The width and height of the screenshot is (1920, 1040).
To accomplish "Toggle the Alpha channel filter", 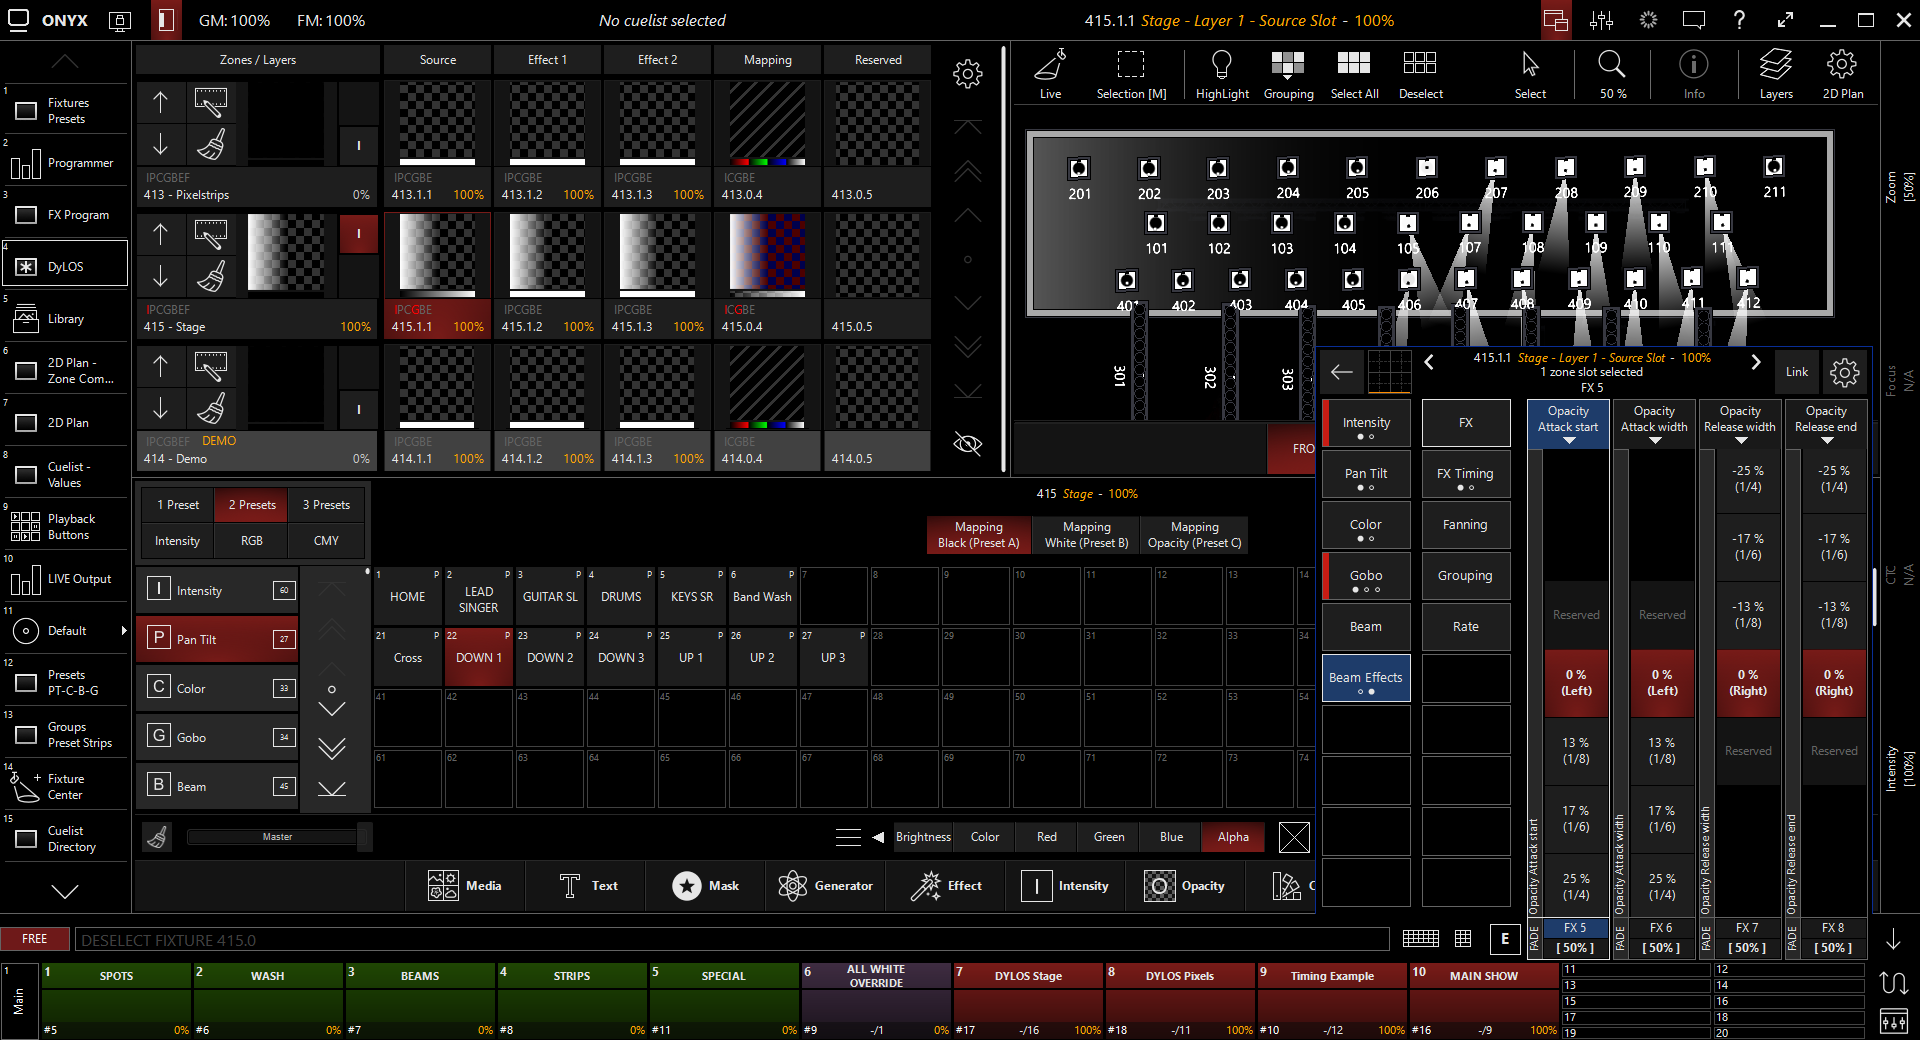I will [1233, 837].
